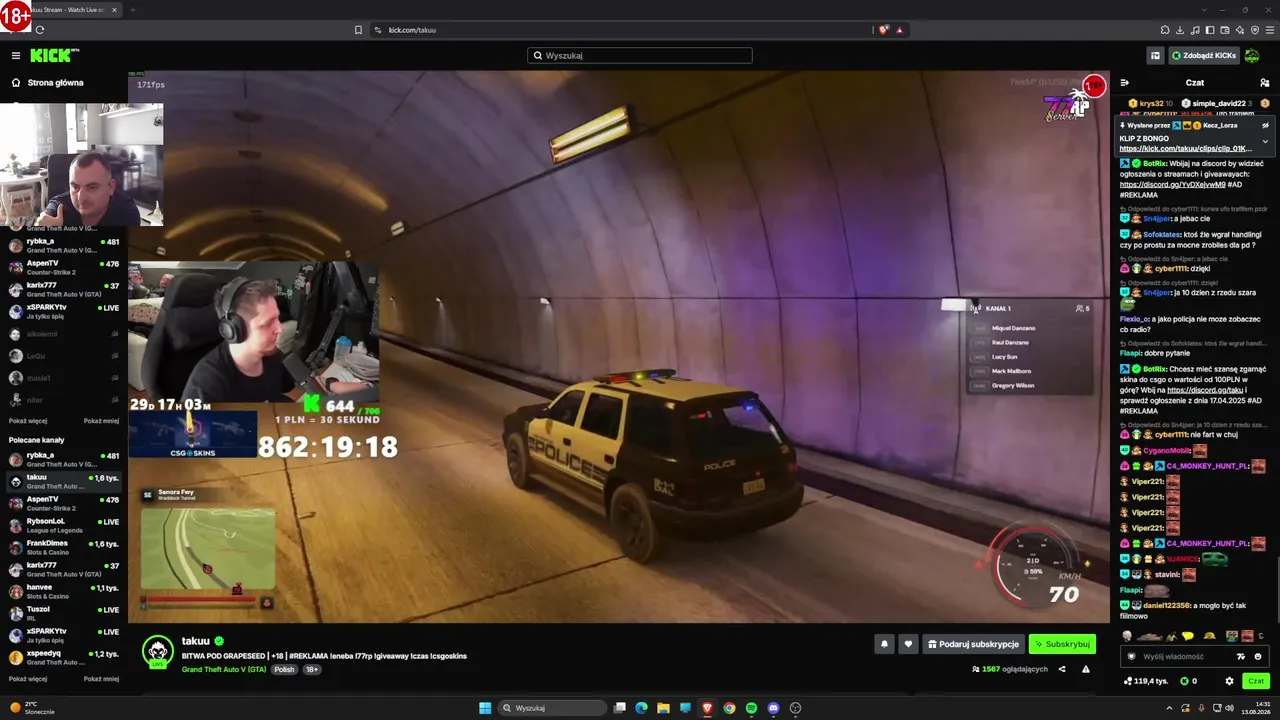This screenshot has width=1280, height=720.
Task: Share the stream using the share icon
Action: click(1062, 669)
